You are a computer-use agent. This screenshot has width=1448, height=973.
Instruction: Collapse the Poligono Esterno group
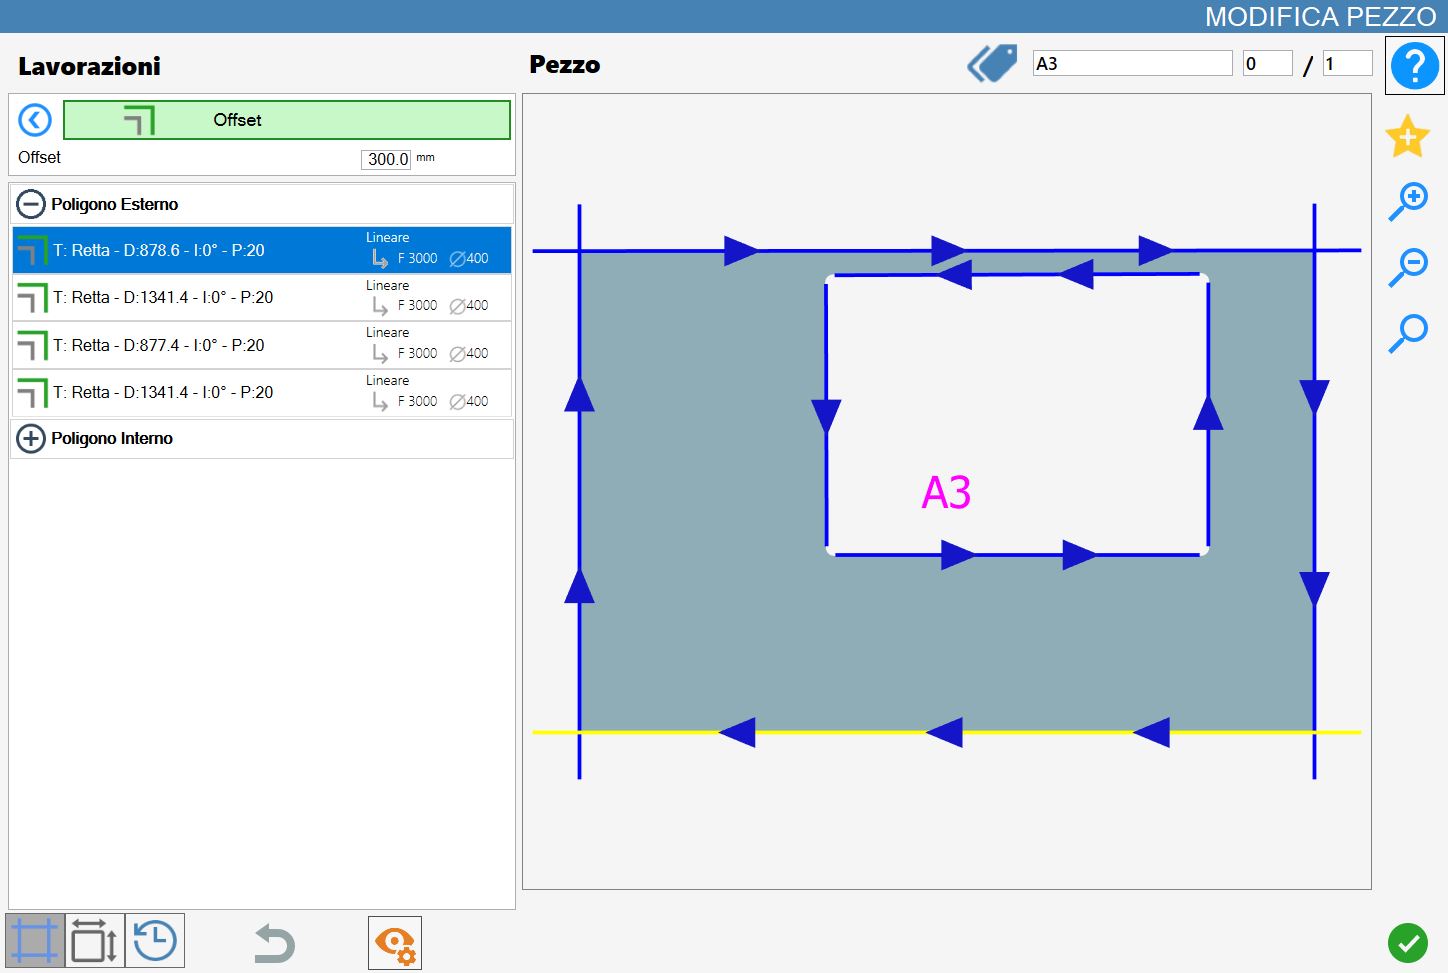[x=31, y=204]
